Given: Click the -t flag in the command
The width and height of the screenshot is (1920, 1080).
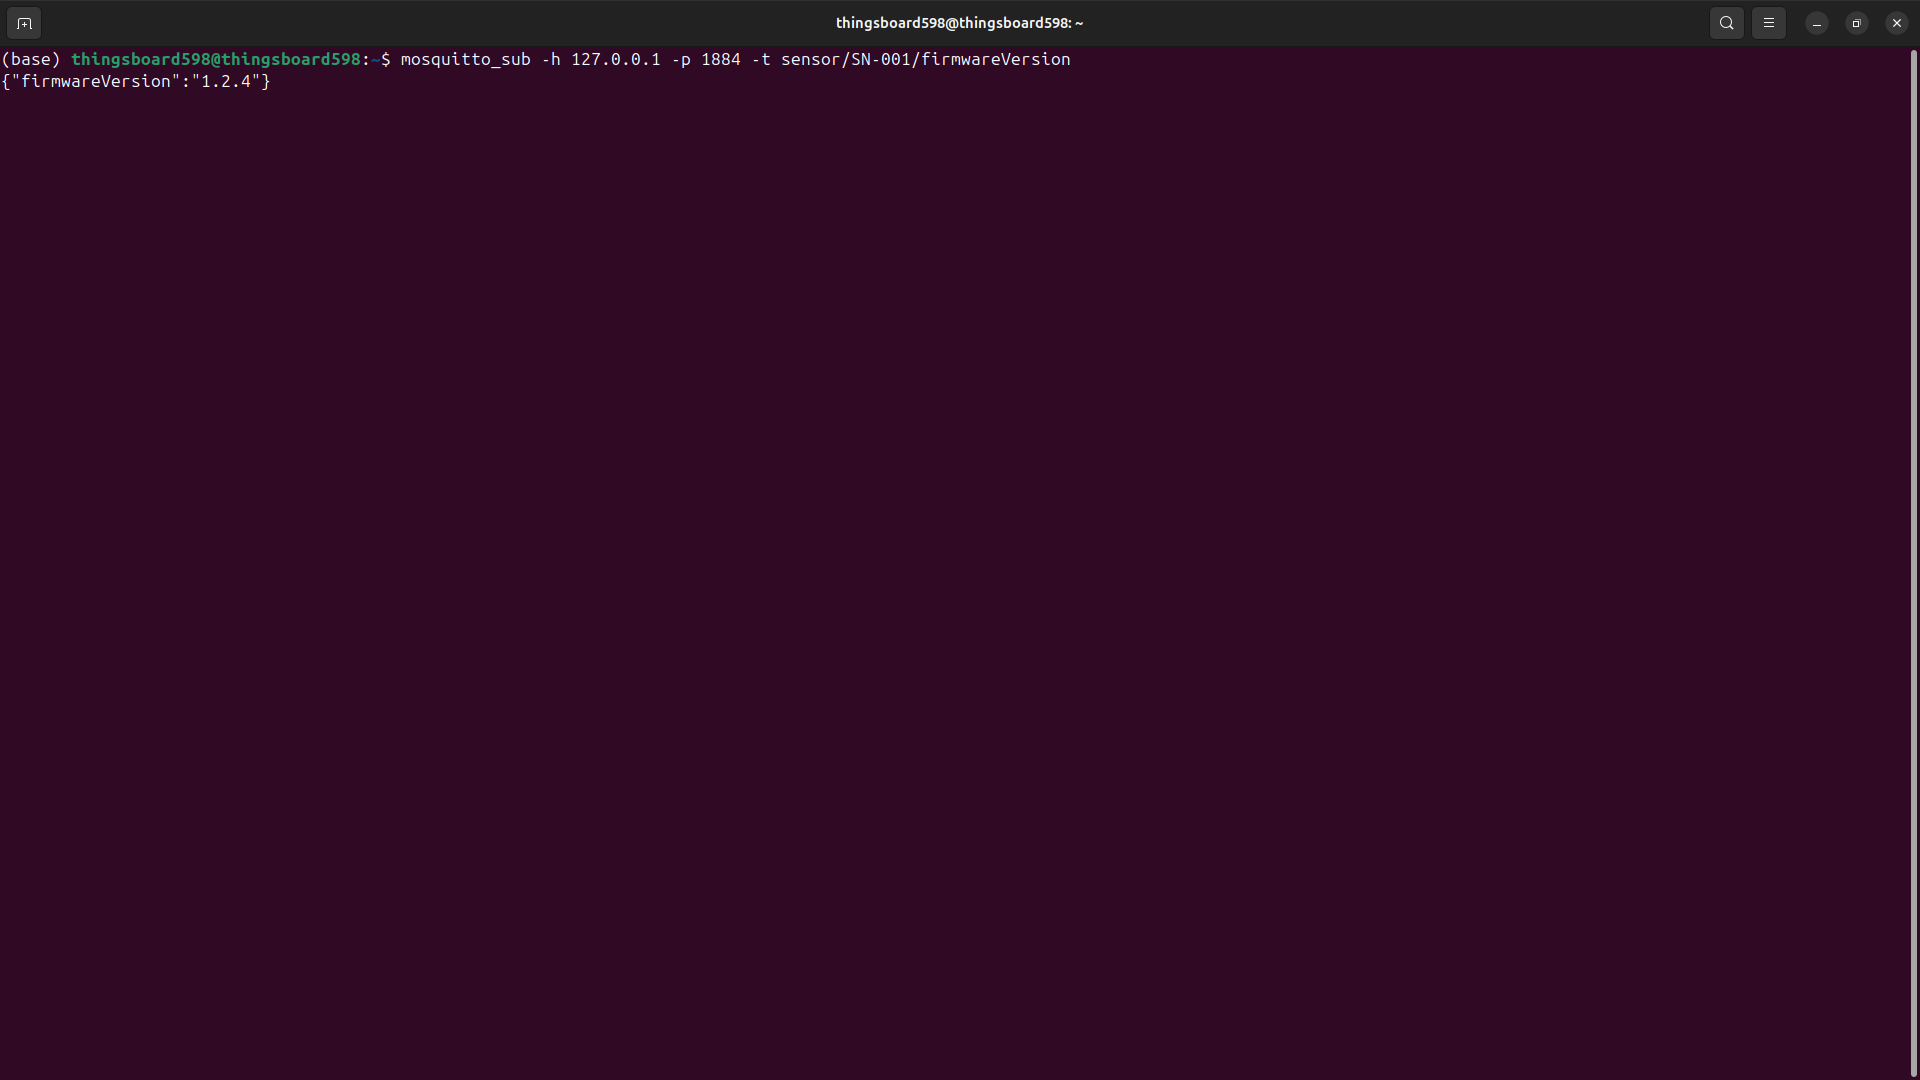Looking at the screenshot, I should pos(760,59).
